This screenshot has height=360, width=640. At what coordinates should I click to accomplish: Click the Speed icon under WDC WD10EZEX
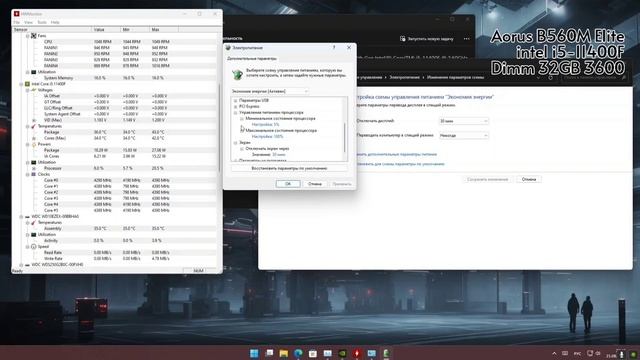(34, 247)
